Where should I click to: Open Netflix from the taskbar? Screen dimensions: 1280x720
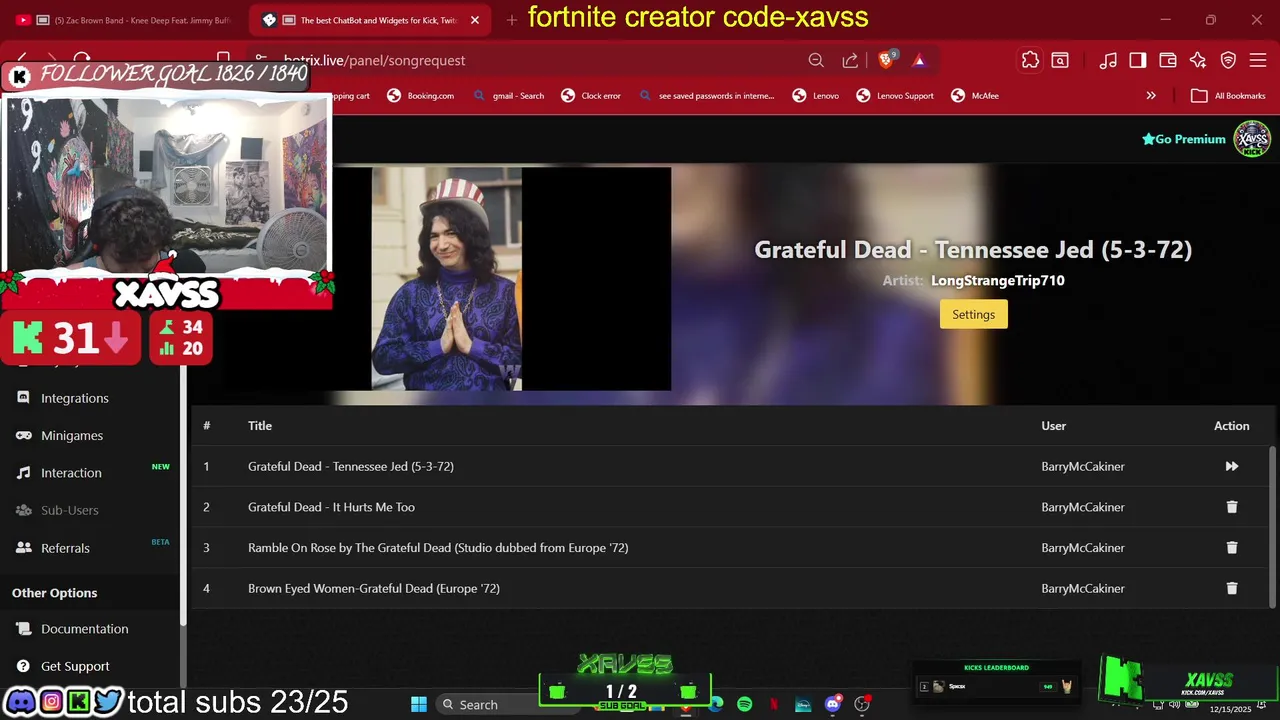[x=774, y=704]
